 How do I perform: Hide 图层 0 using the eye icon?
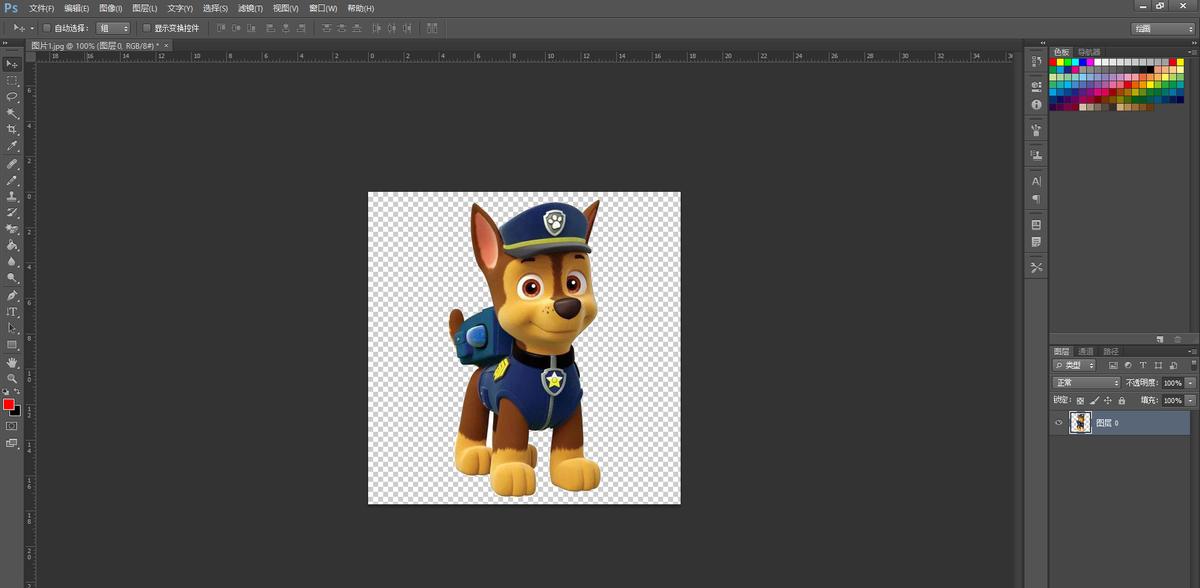pos(1059,423)
